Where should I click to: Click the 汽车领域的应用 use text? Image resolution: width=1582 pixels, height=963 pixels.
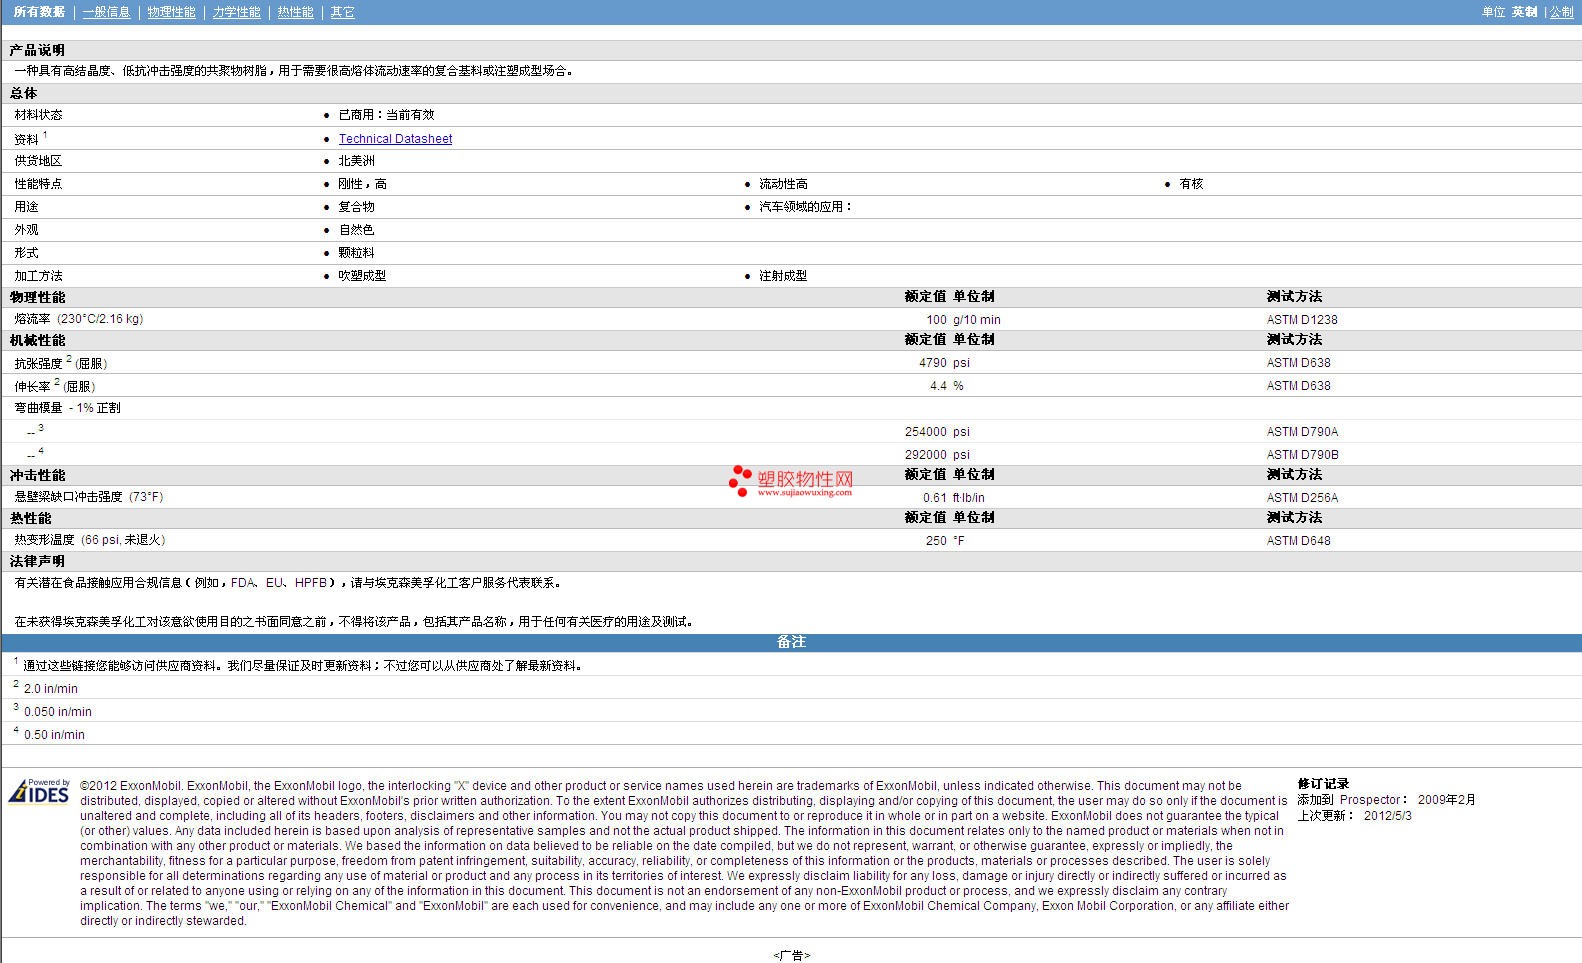point(805,207)
